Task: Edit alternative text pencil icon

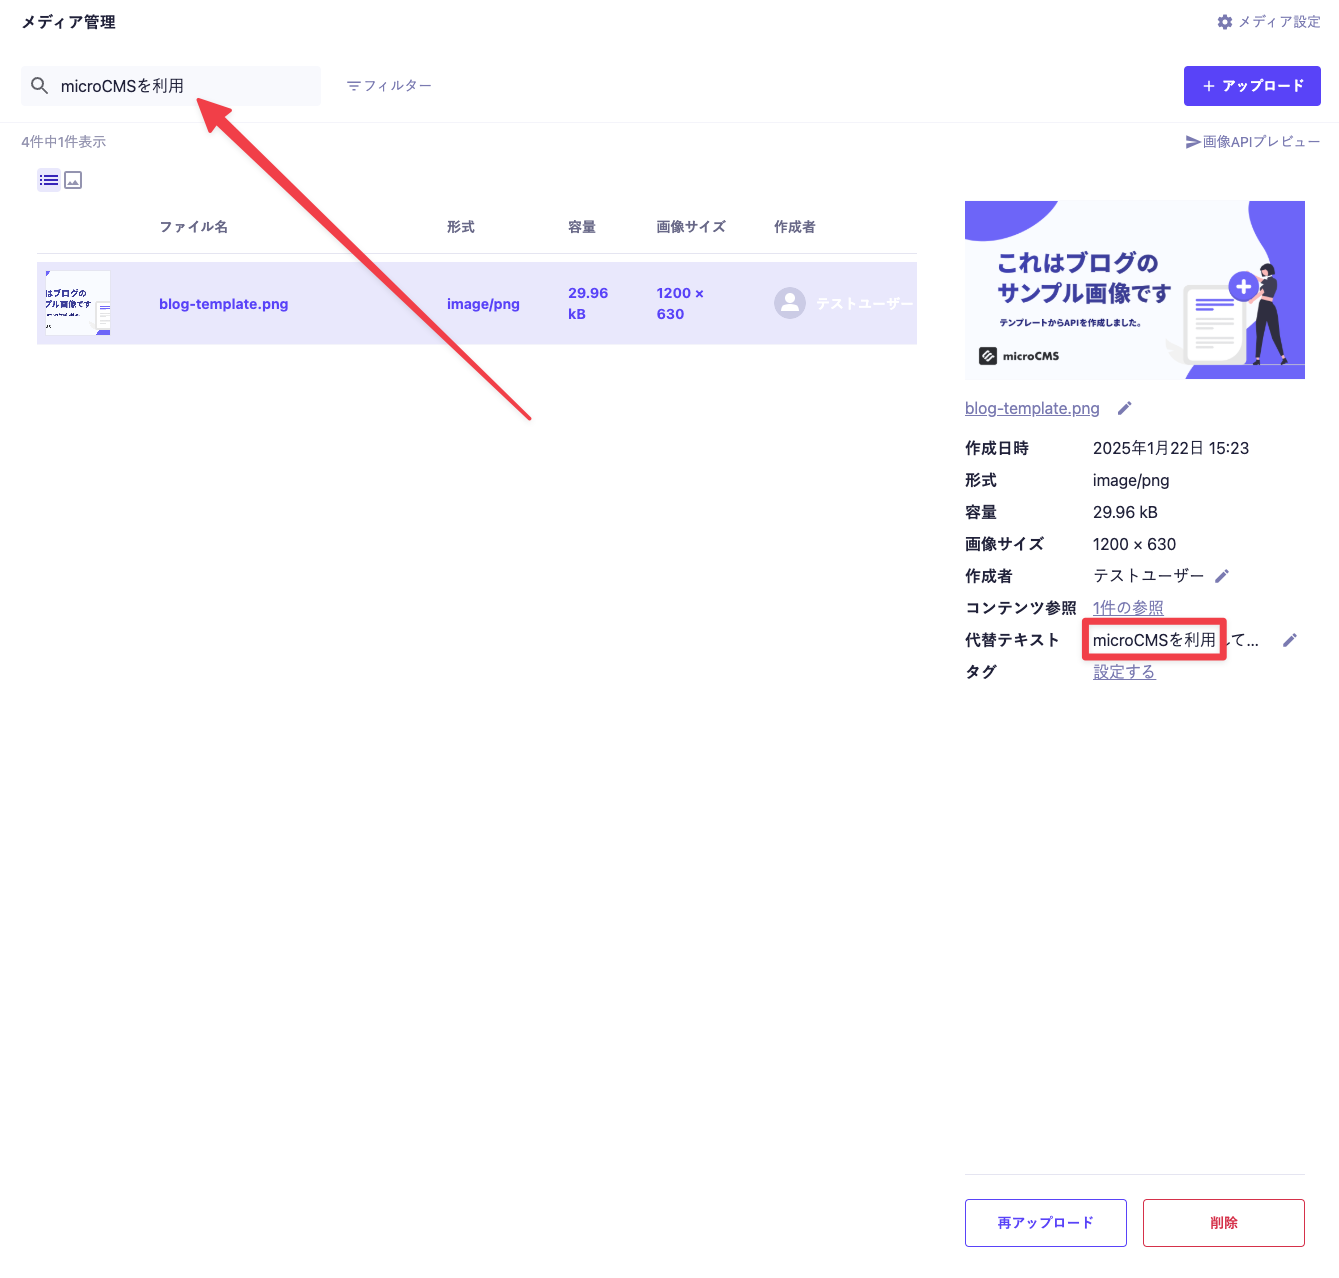Action: [1289, 640]
